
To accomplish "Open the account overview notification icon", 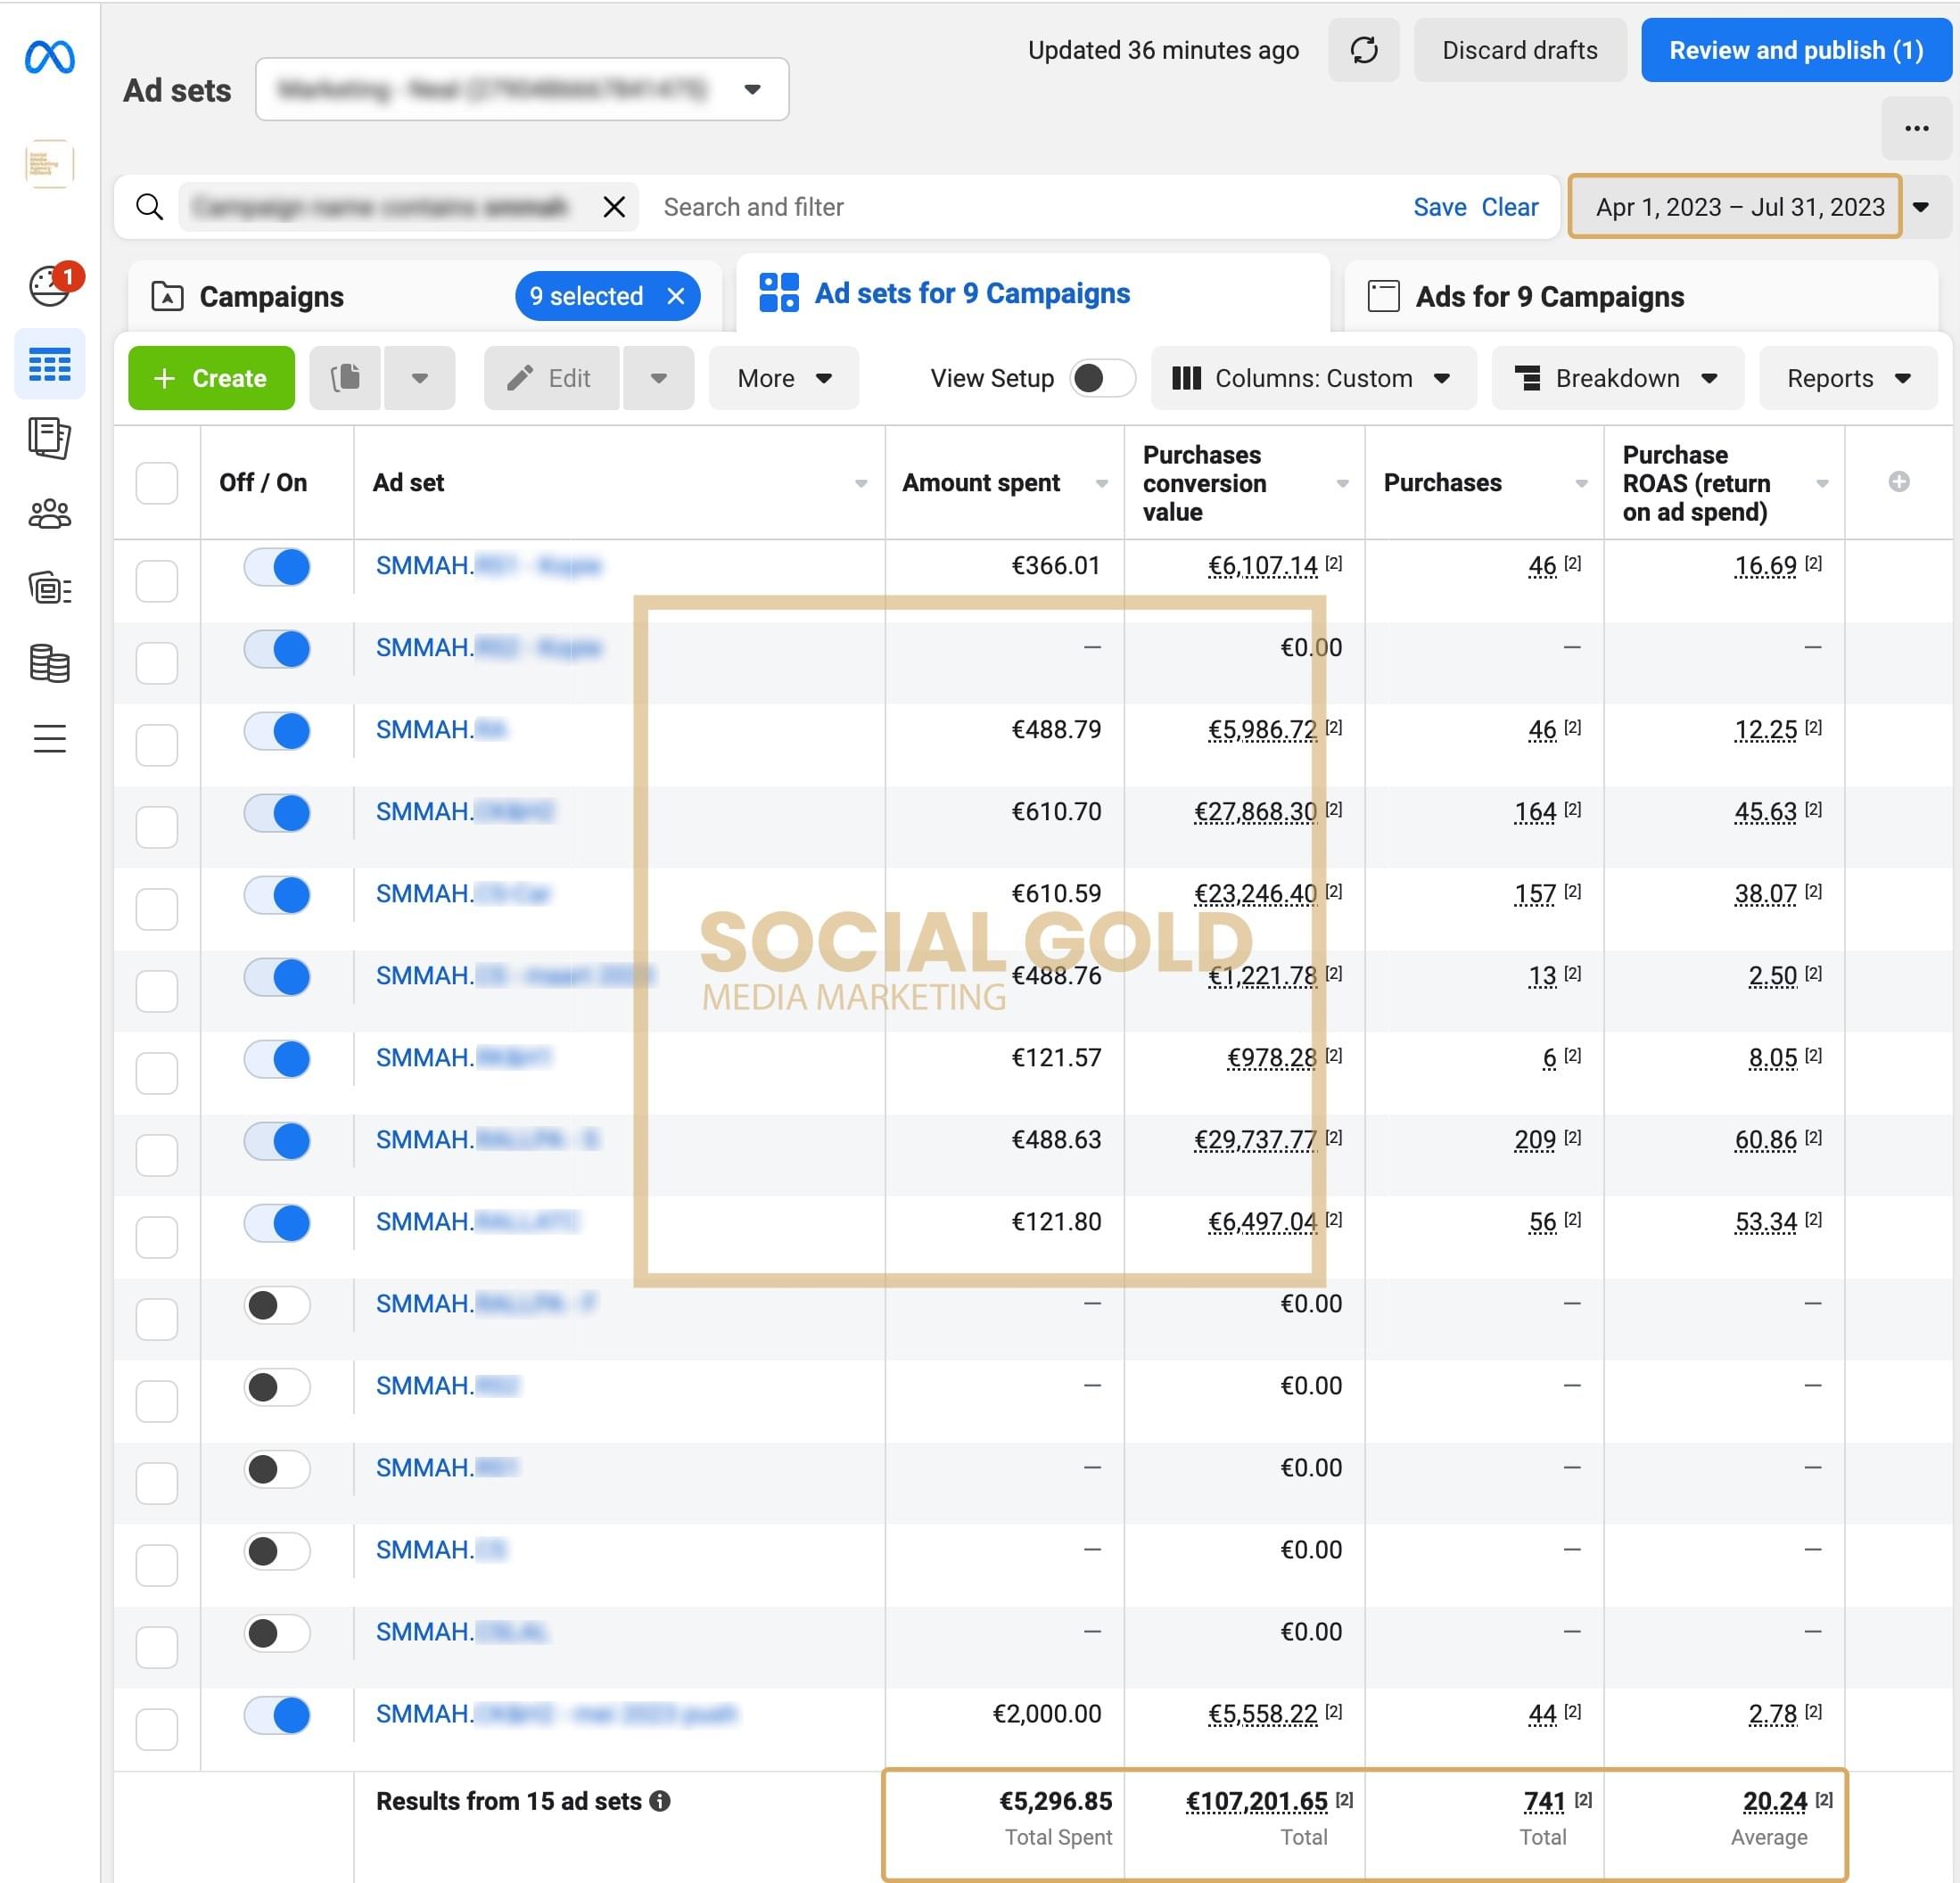I will pyautogui.click(x=50, y=286).
